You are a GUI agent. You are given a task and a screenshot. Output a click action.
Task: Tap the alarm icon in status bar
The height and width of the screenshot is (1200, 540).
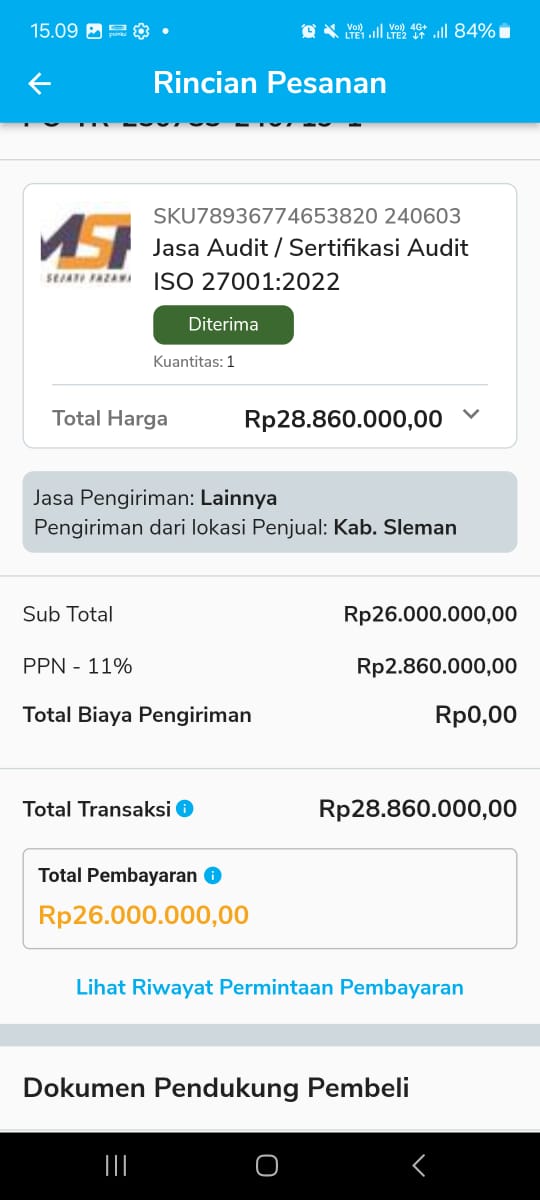[x=308, y=31]
